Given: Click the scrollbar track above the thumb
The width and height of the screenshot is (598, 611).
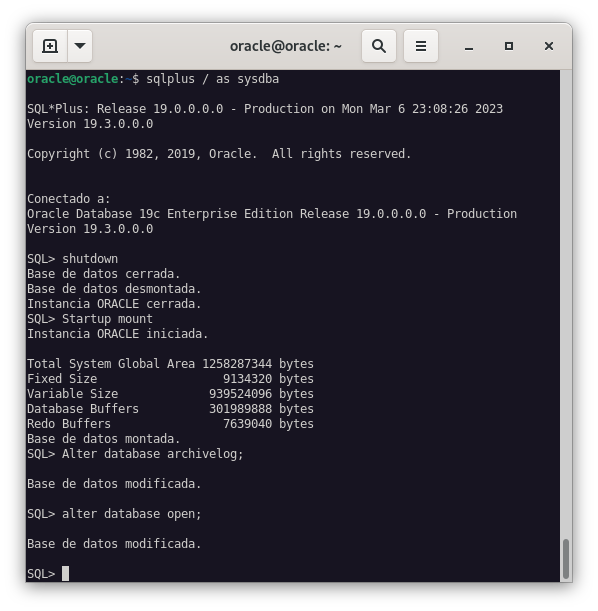Looking at the screenshot, I should pyautogui.click(x=566, y=304).
